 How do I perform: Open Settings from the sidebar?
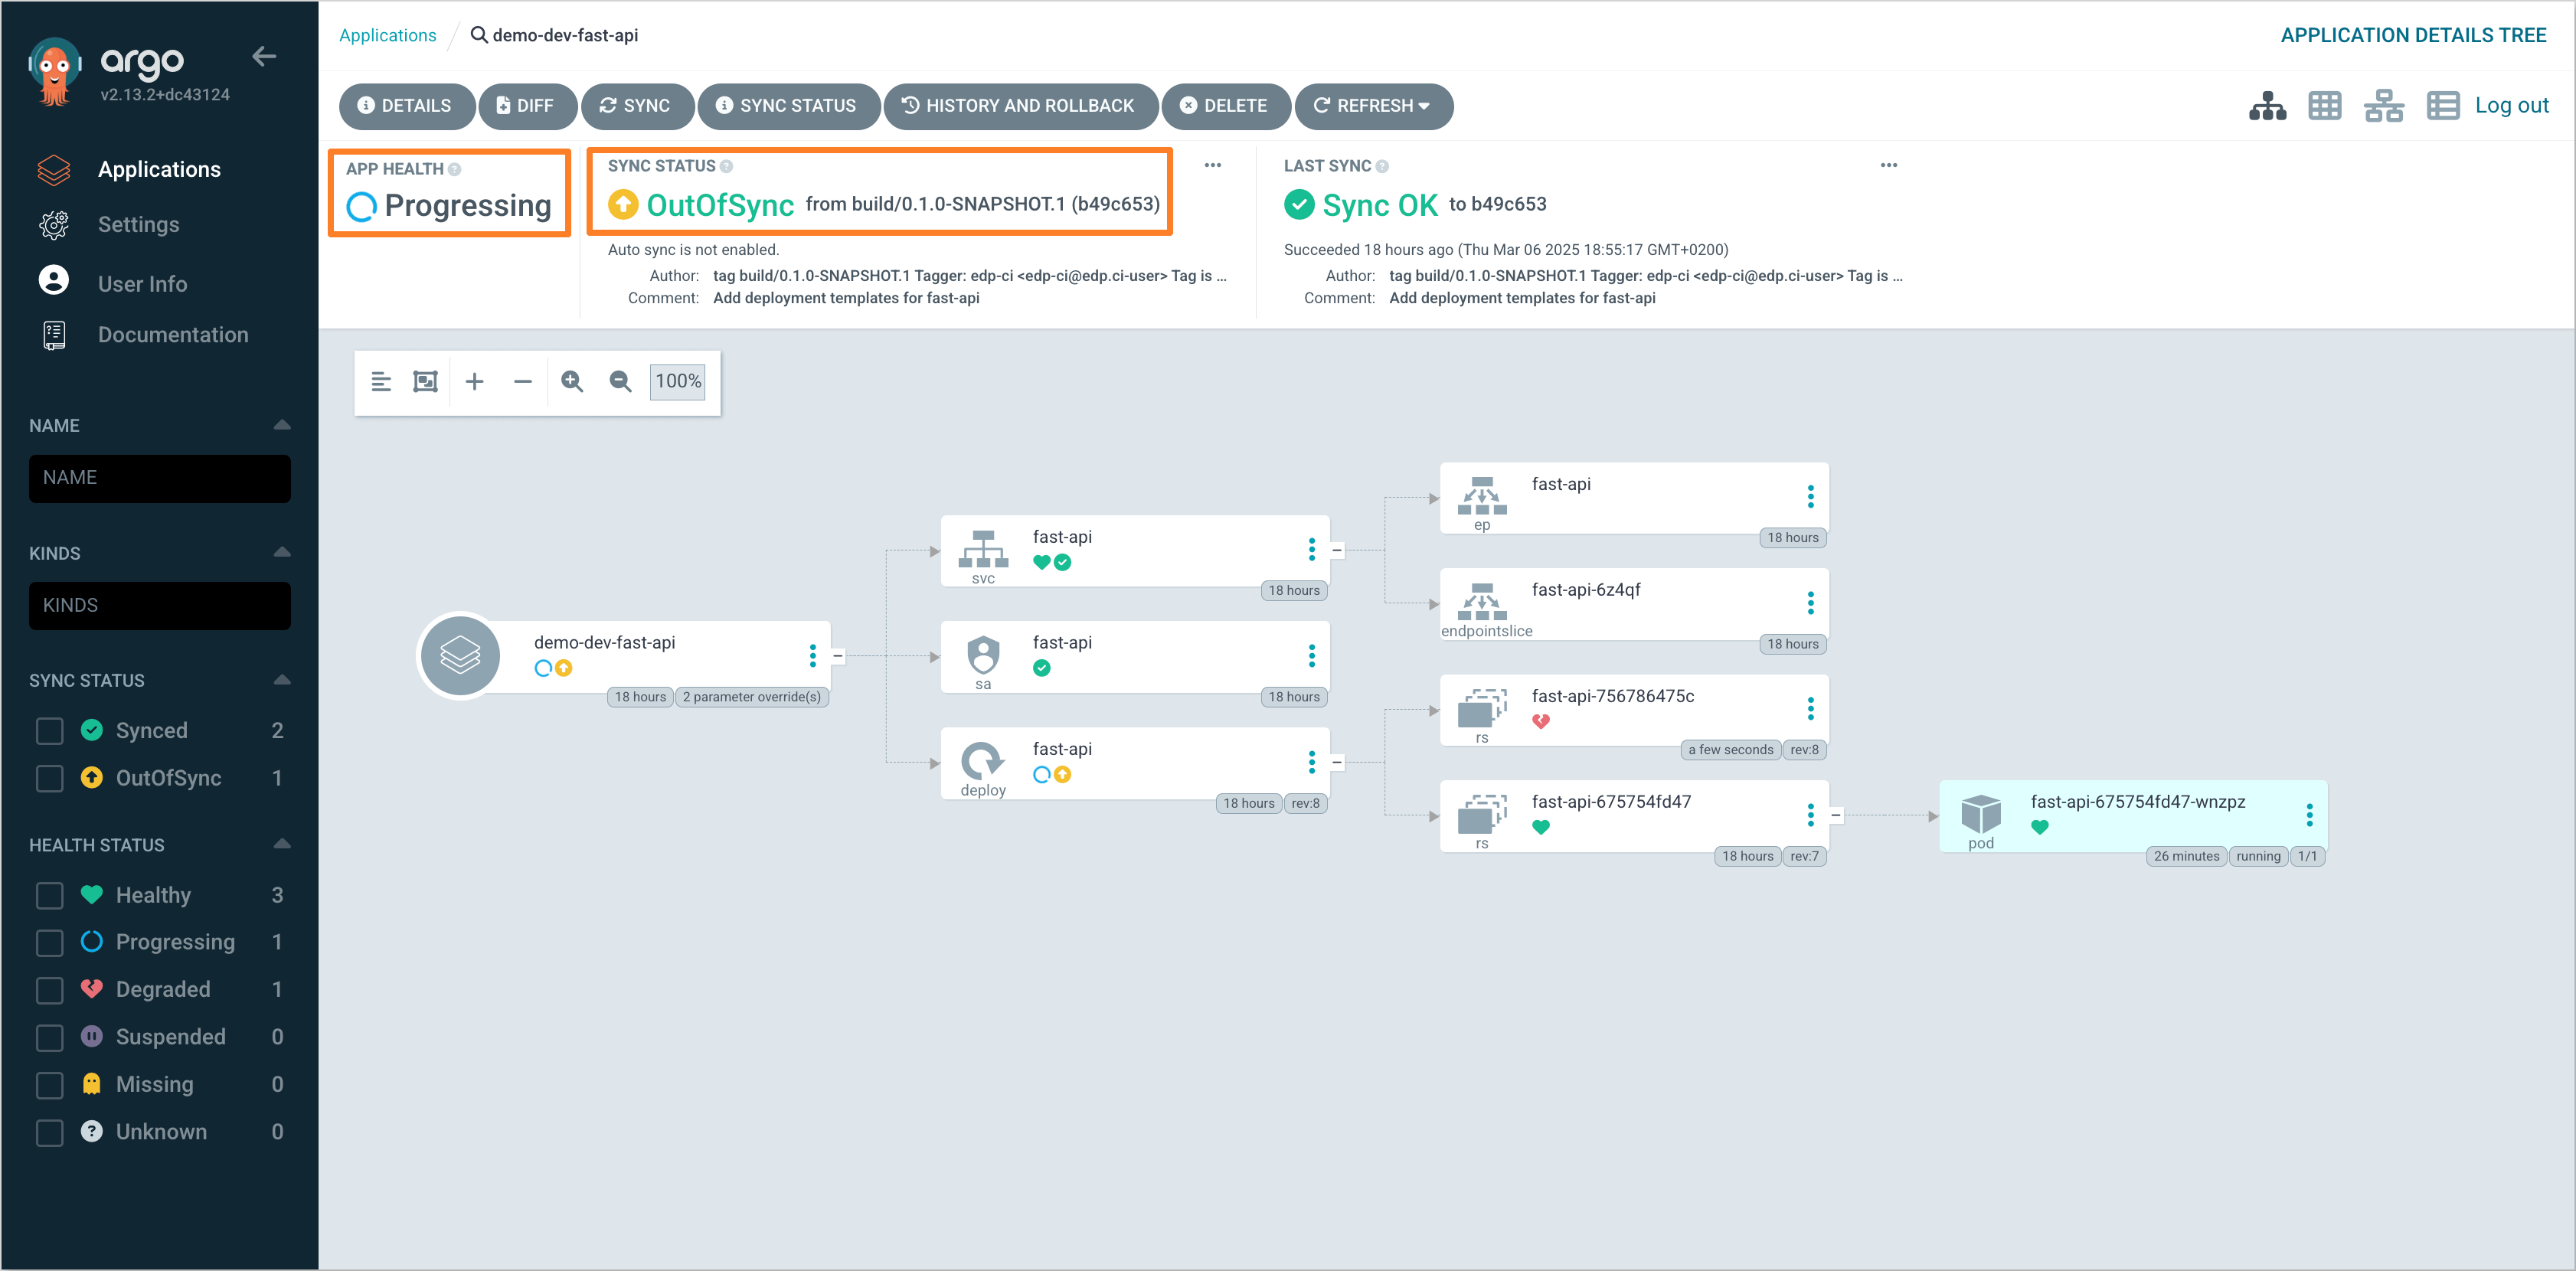pyautogui.click(x=138, y=225)
